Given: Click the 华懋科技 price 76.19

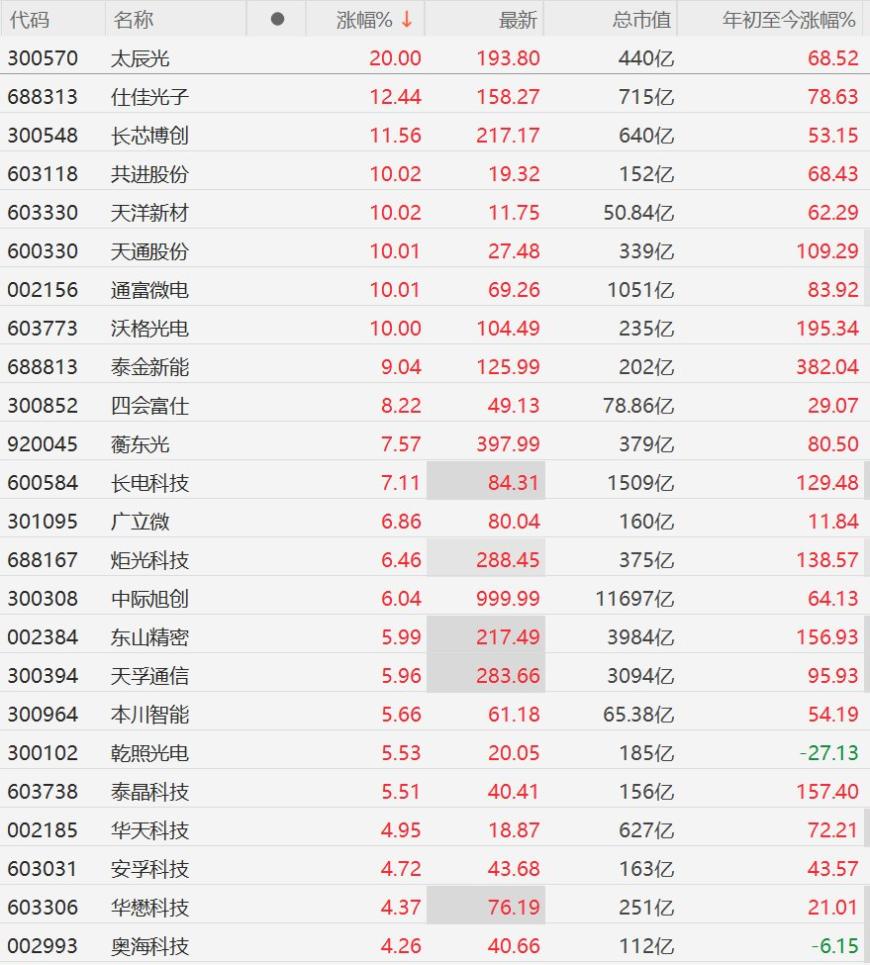Looking at the screenshot, I should [513, 907].
